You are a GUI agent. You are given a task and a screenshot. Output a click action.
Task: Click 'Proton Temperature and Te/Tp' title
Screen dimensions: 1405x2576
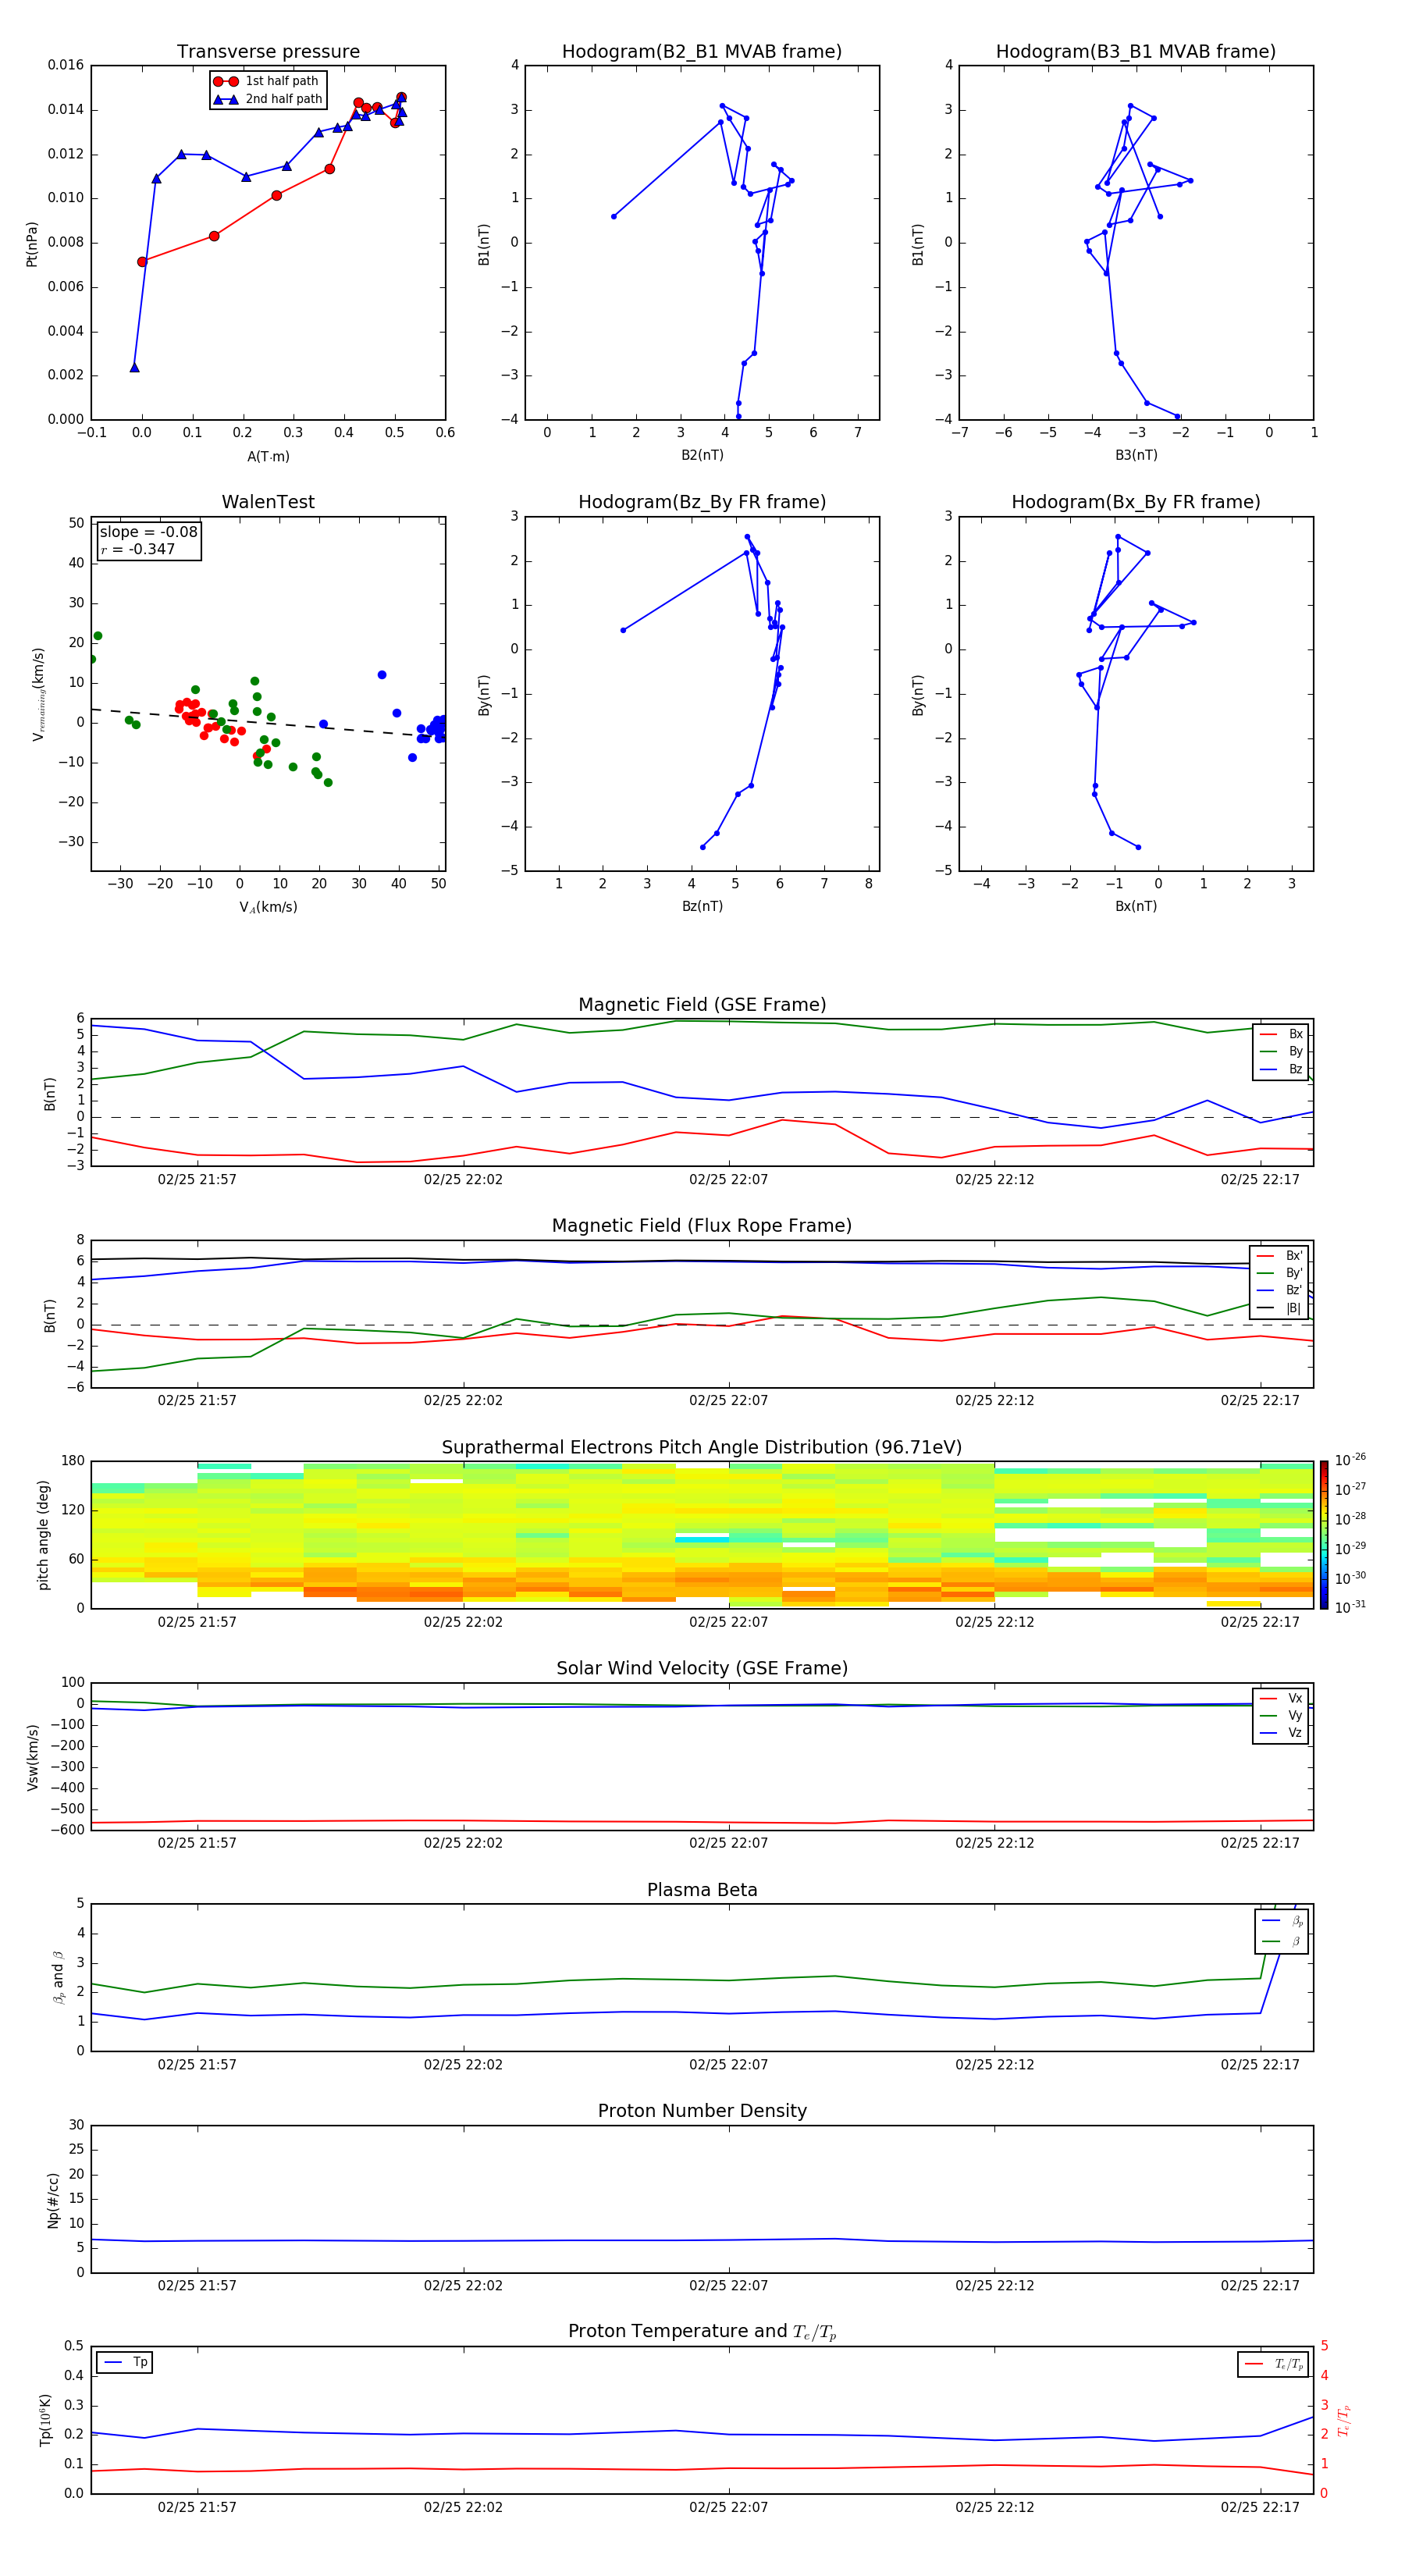point(702,2332)
